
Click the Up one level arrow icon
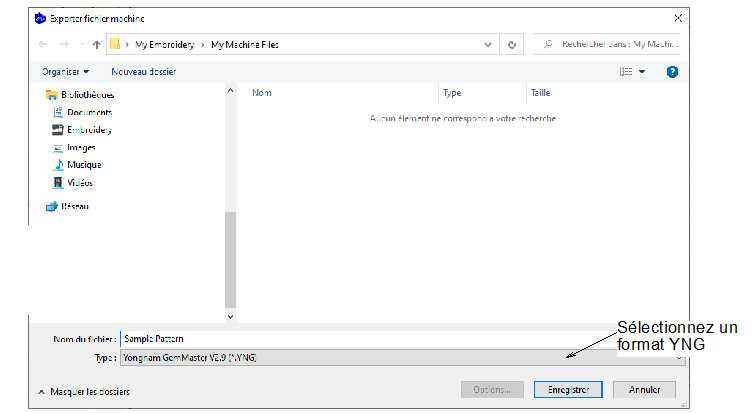95,45
